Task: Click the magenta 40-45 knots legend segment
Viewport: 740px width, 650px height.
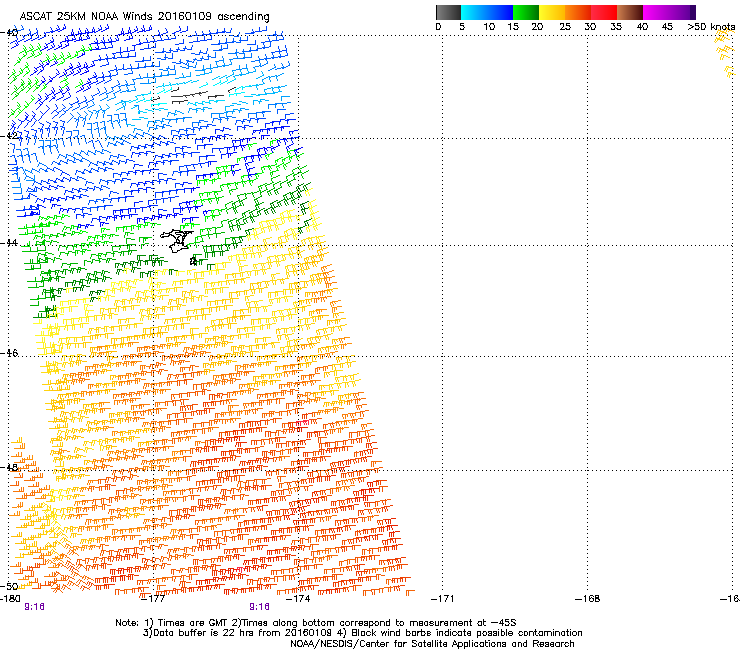Action: pyautogui.click(x=656, y=12)
